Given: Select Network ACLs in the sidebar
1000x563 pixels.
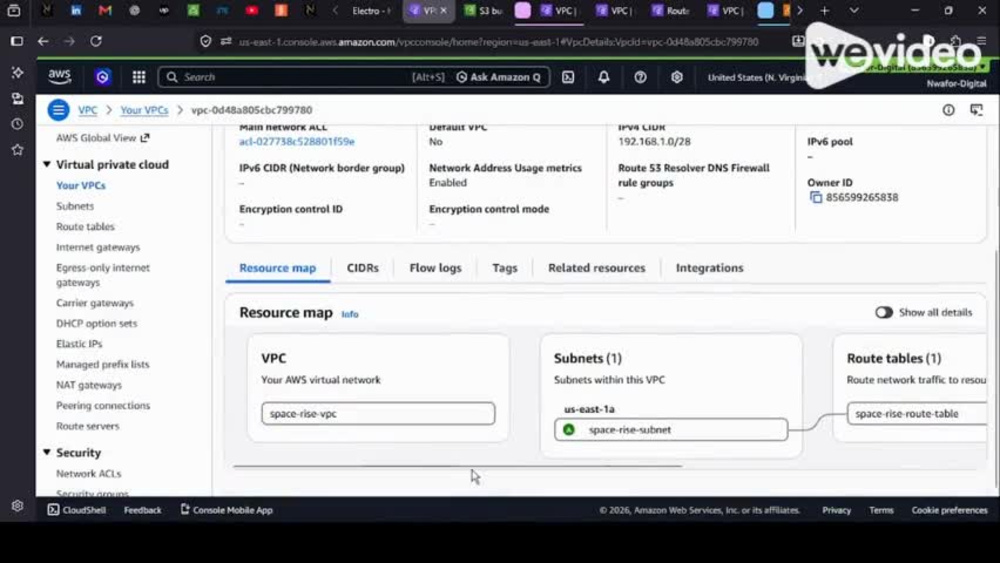Looking at the screenshot, I should tap(89, 473).
